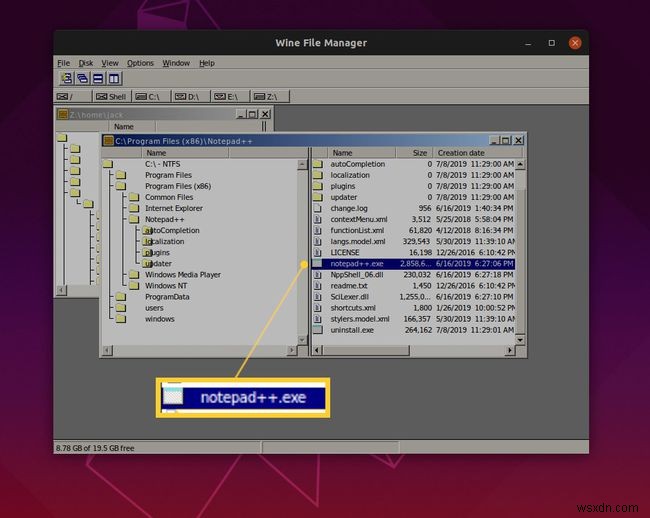Click file list horizontal scrollbar left arrow
The height and width of the screenshot is (518, 650).
317,350
